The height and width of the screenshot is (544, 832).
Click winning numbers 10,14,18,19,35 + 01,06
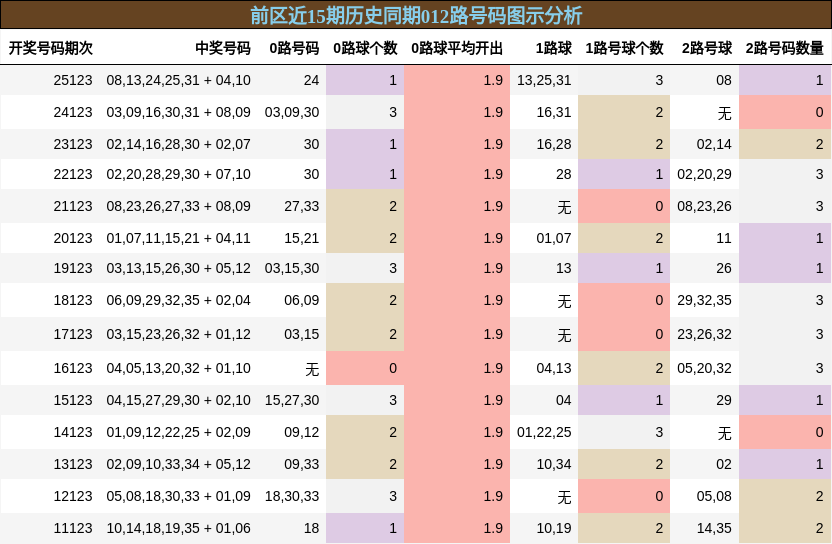tap(178, 528)
